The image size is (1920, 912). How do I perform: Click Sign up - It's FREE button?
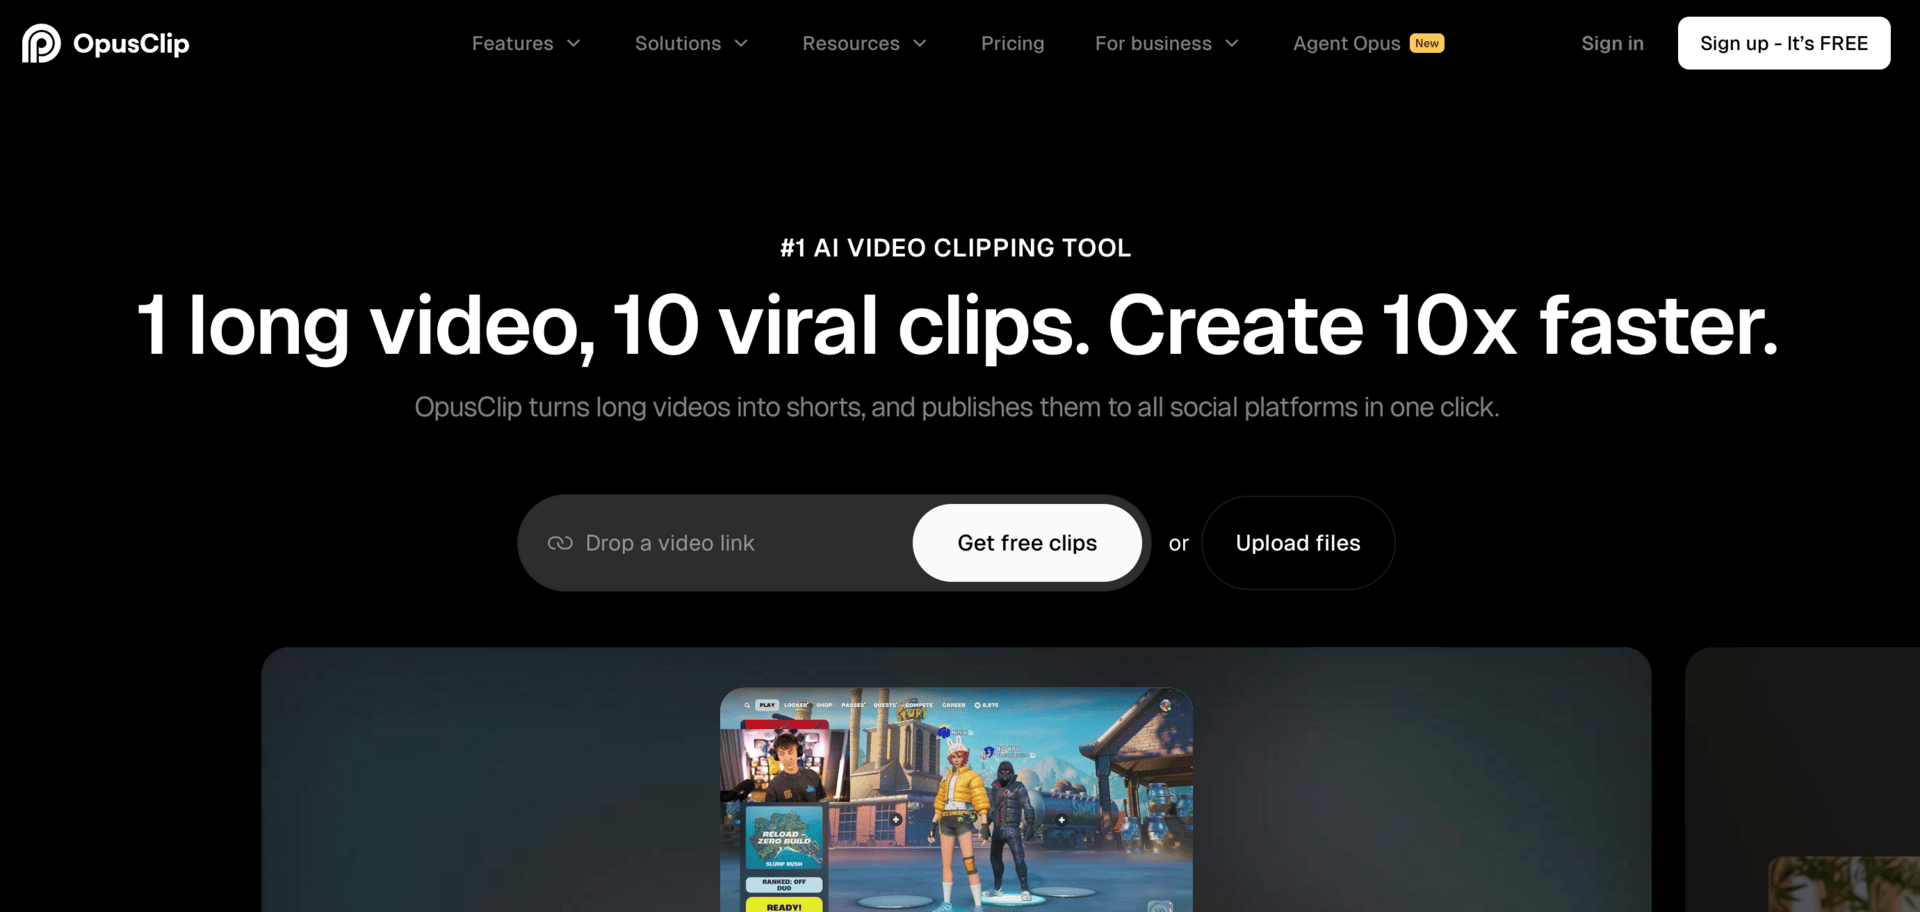click(x=1784, y=43)
